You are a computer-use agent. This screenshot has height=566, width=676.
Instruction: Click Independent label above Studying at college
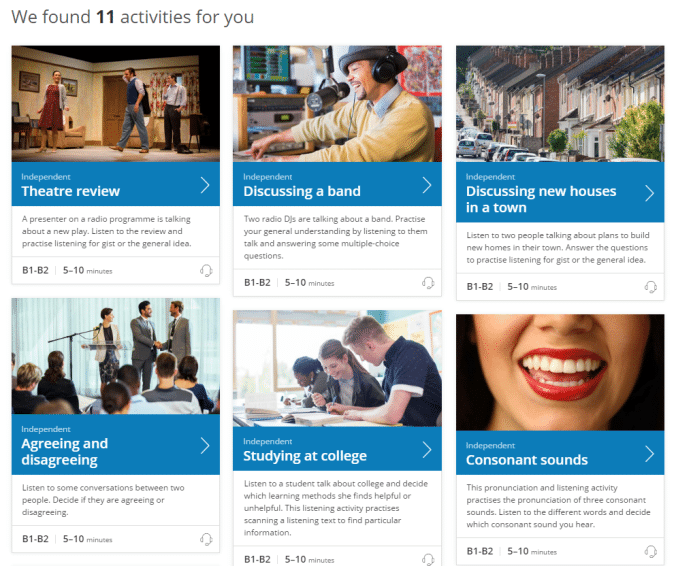pos(268,441)
